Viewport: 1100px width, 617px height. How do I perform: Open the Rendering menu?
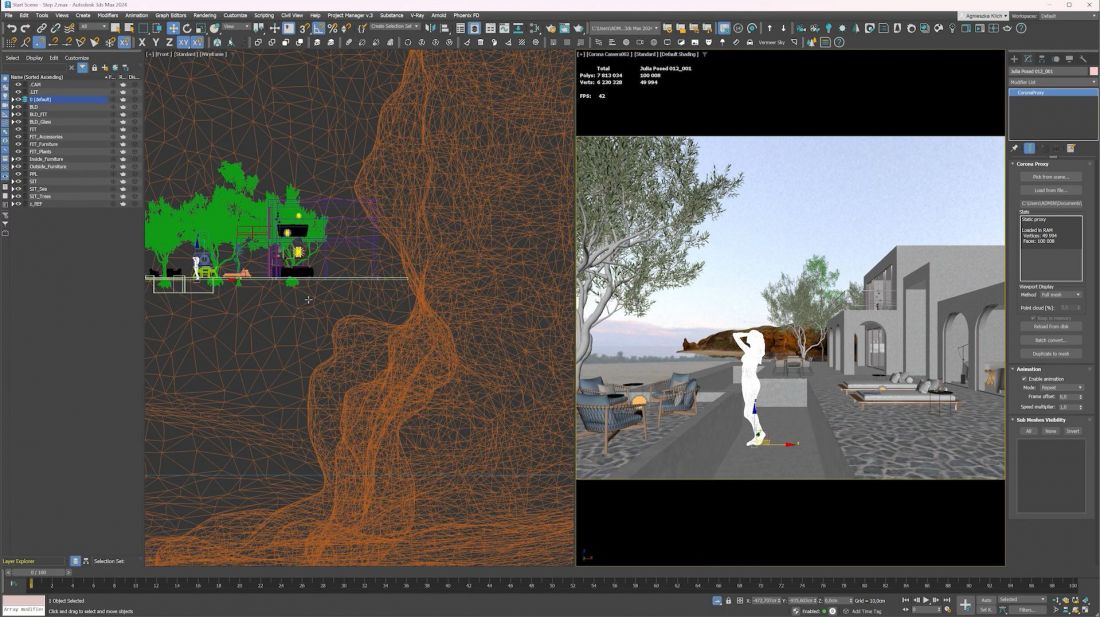click(205, 15)
